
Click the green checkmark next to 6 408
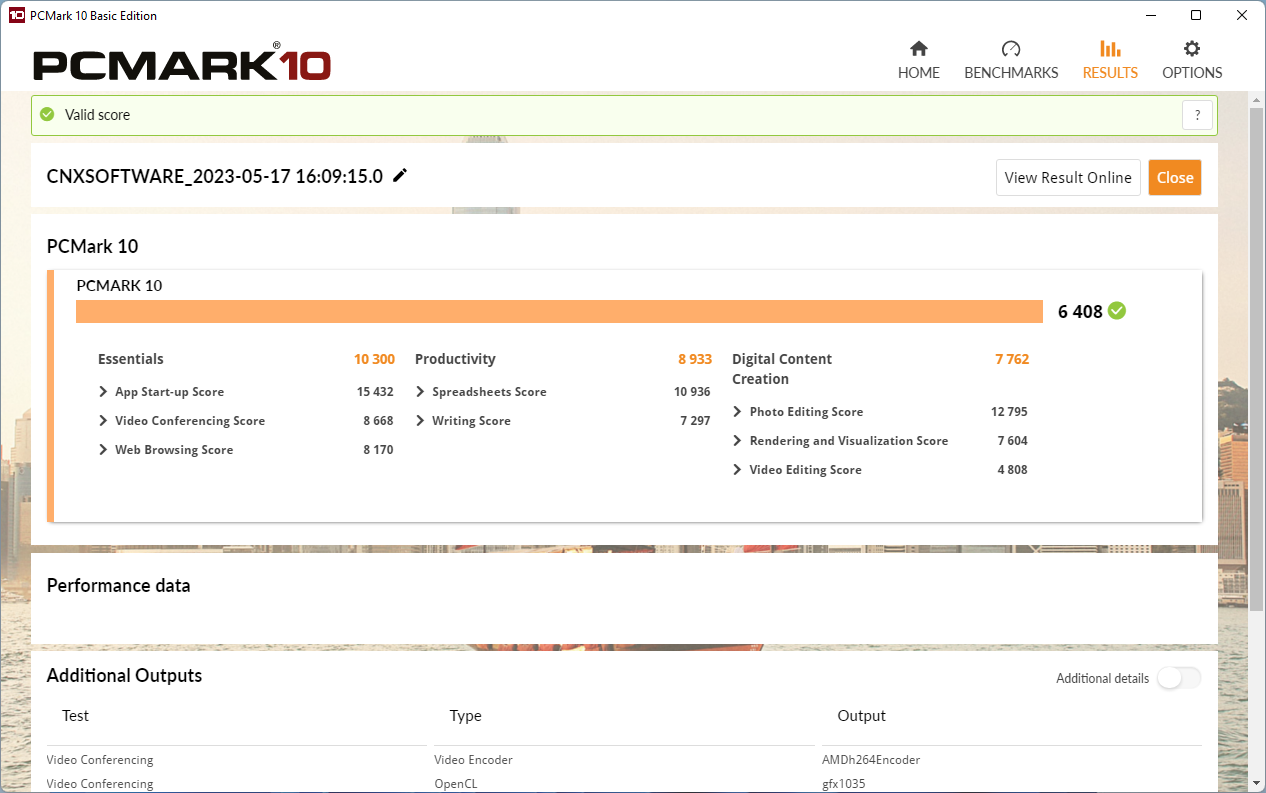pos(1117,311)
